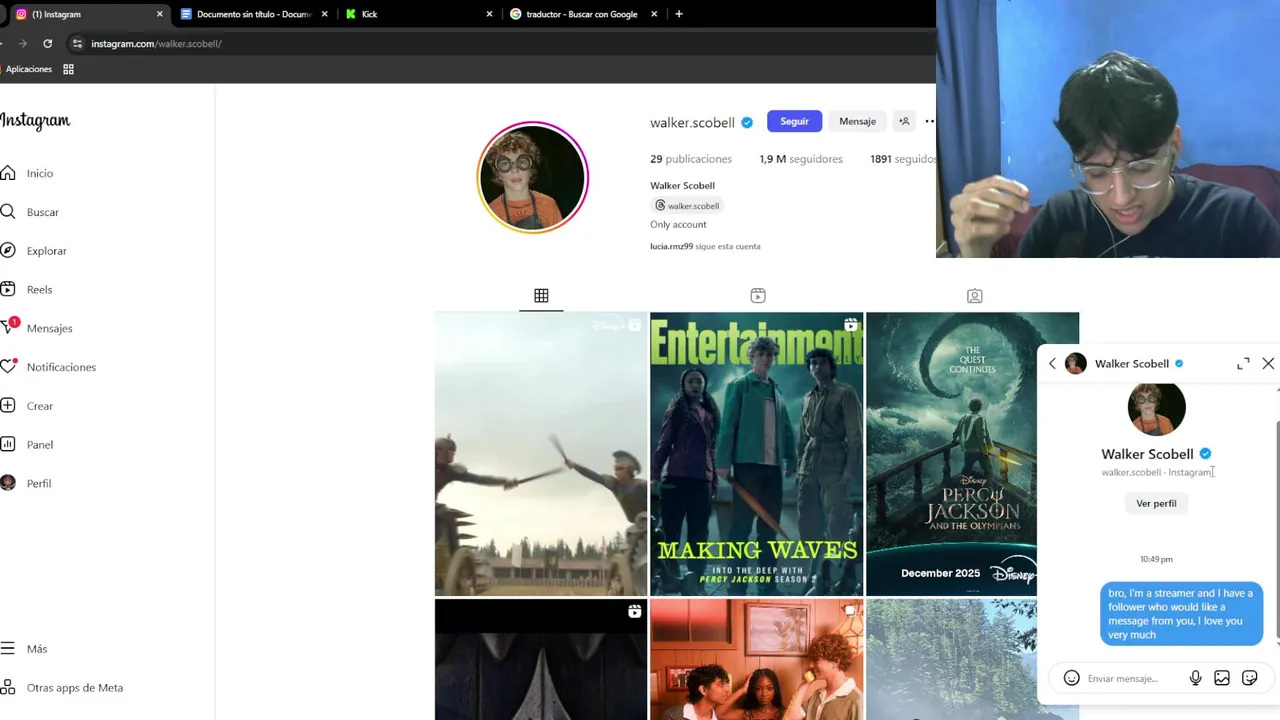Open Perfil avatar in sidebar
The width and height of the screenshot is (1280, 720).
coord(8,483)
